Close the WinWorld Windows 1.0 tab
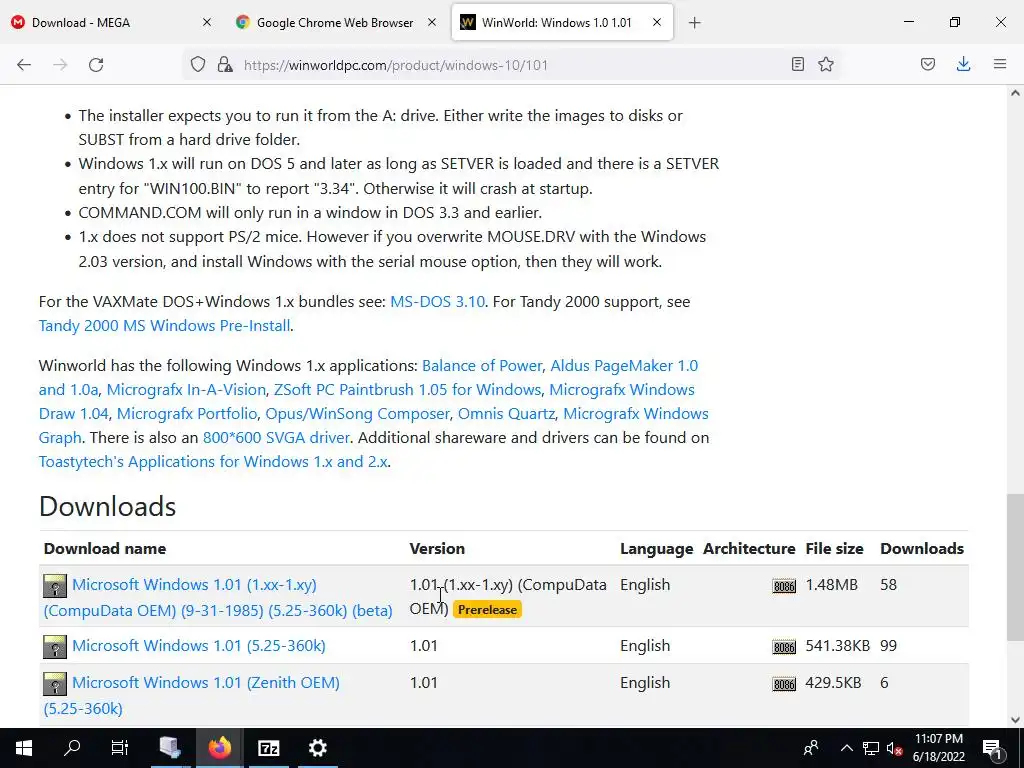This screenshot has height=768, width=1024. (657, 22)
